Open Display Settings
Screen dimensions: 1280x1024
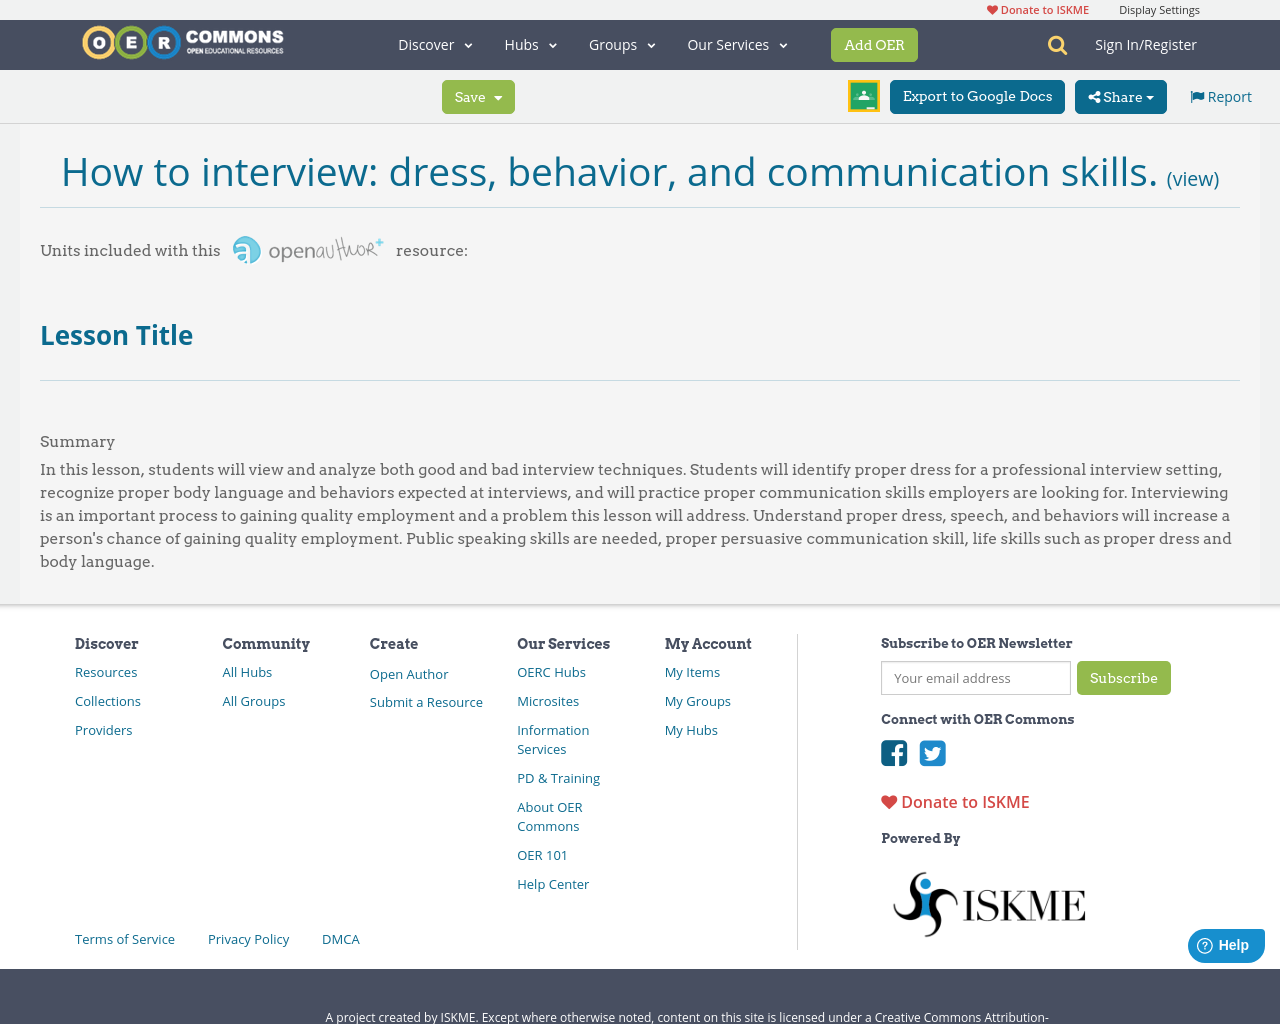[x=1159, y=8]
